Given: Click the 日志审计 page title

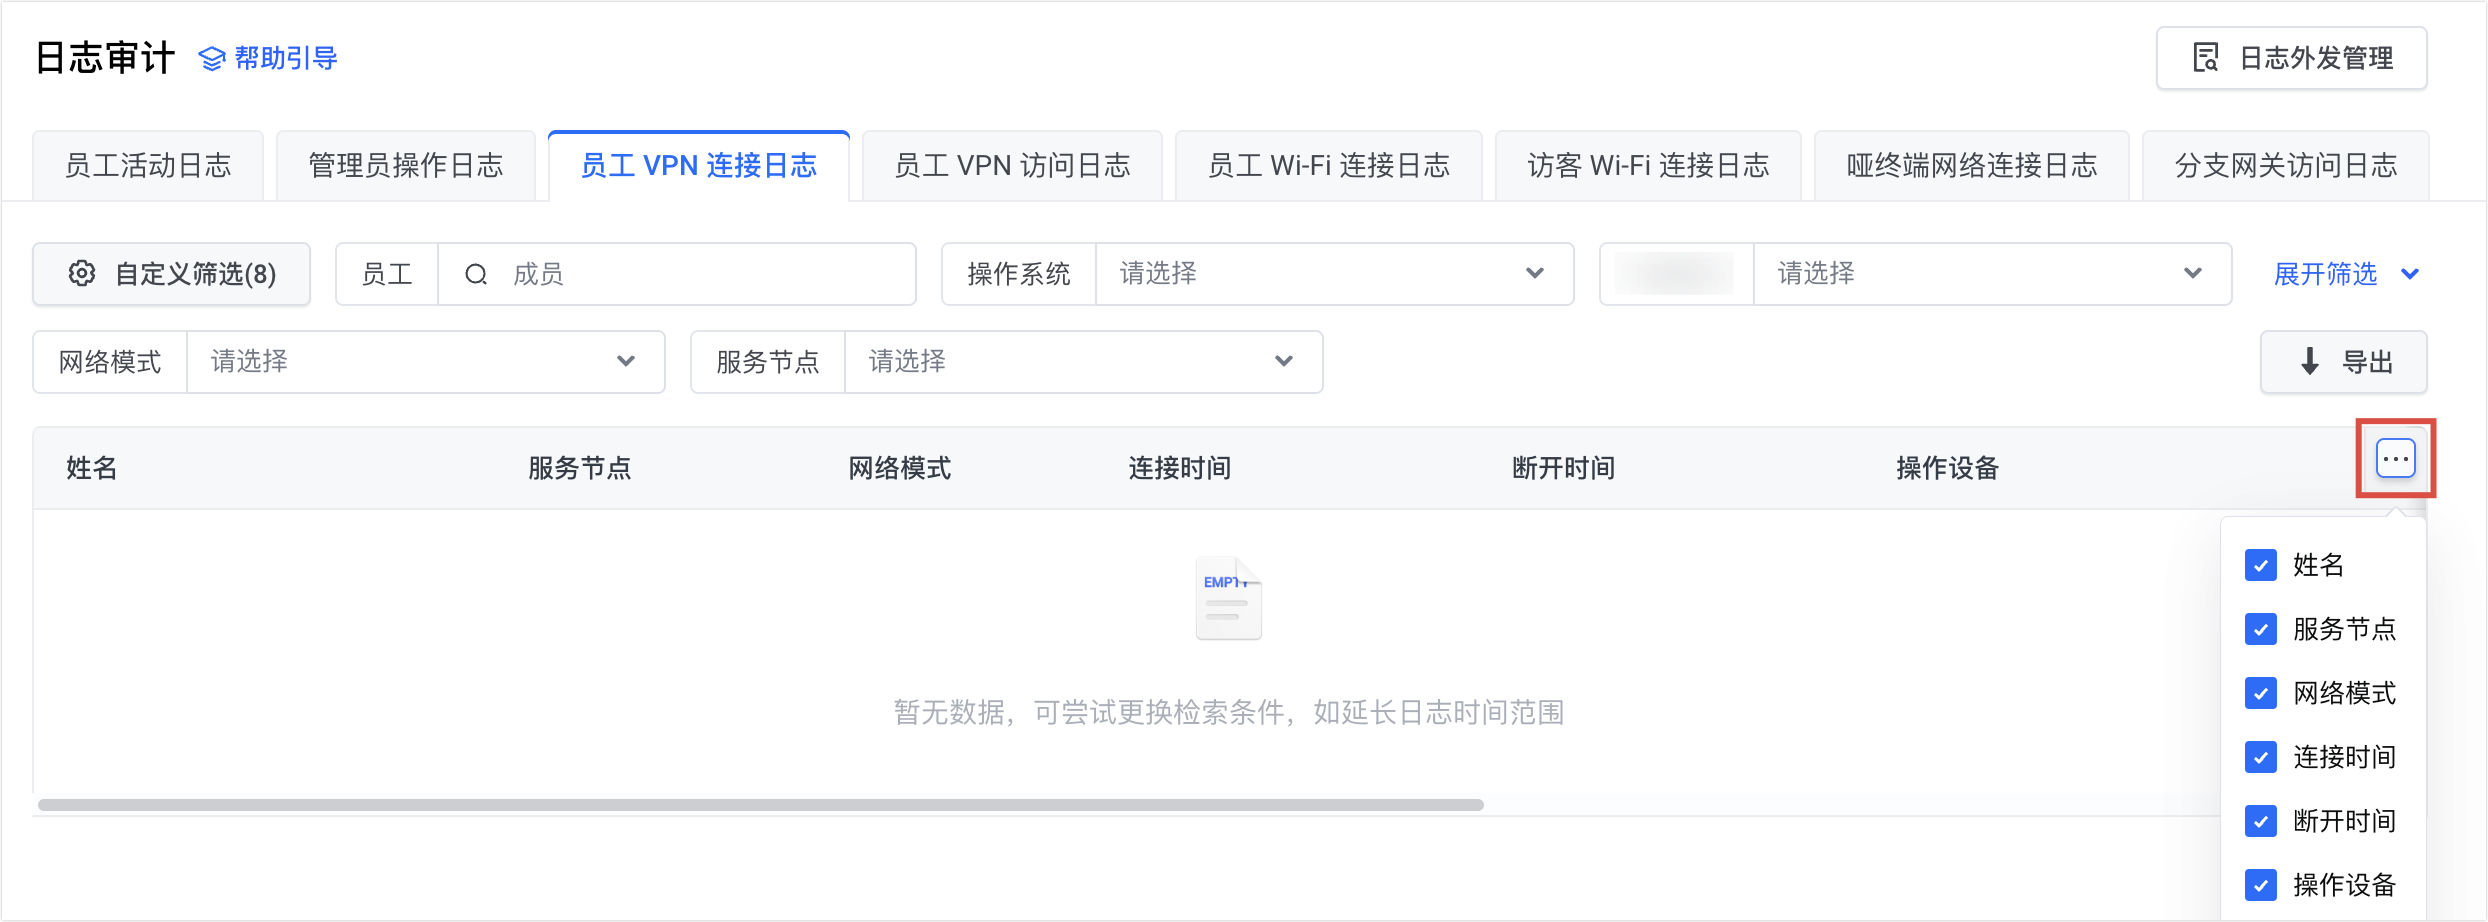Looking at the screenshot, I should (x=105, y=58).
